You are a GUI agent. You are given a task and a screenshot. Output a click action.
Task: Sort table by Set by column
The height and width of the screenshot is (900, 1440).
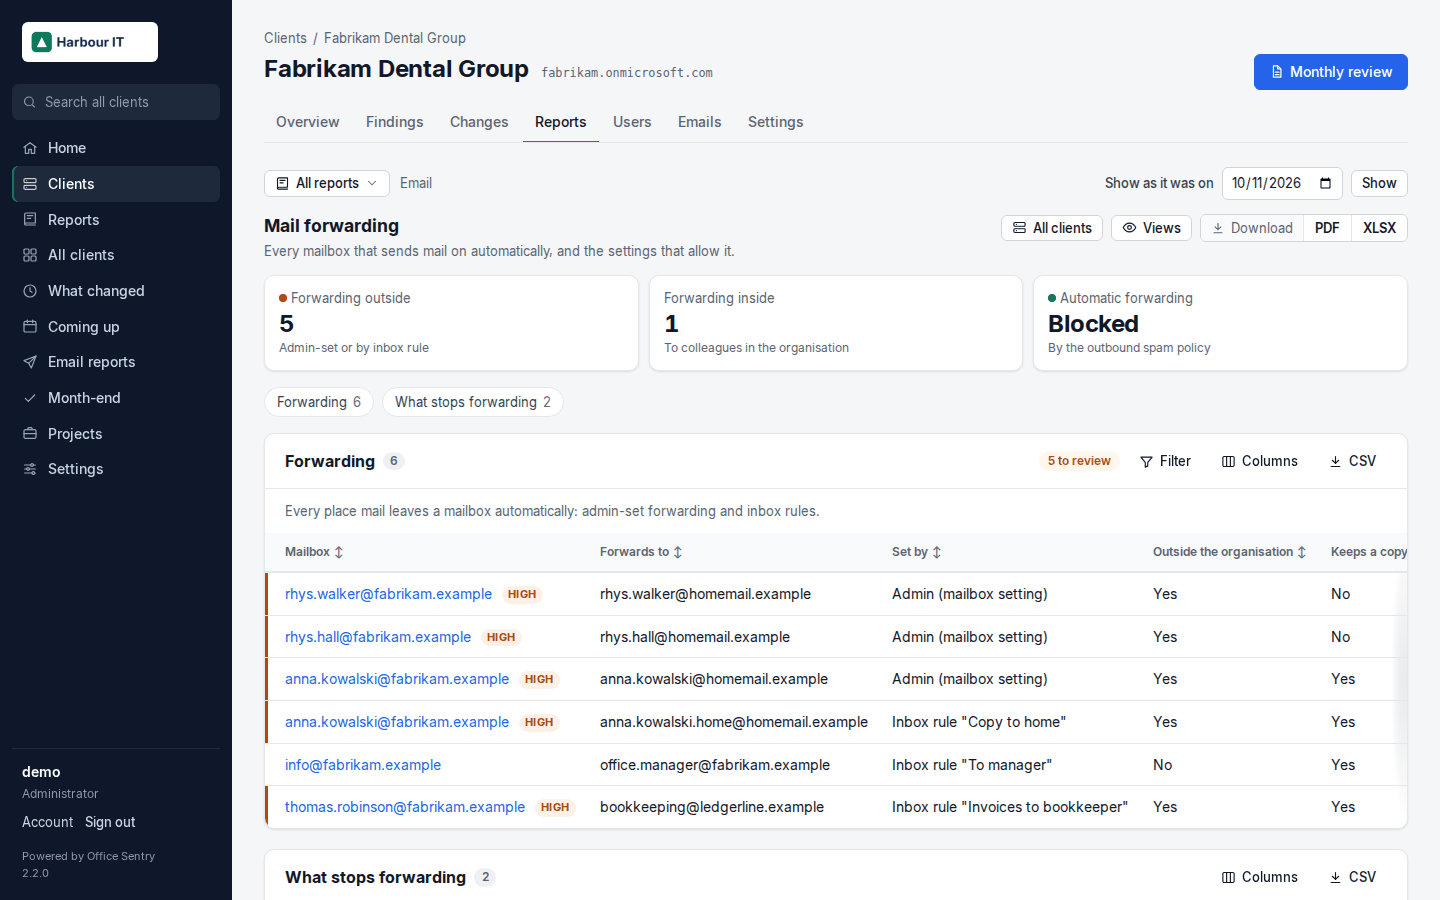pos(917,552)
